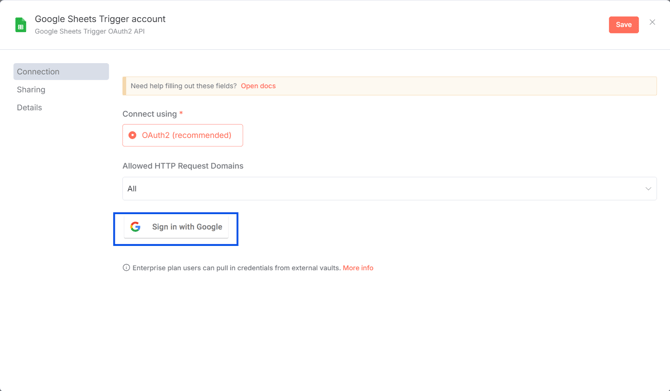Open the Connection tab

(61, 71)
